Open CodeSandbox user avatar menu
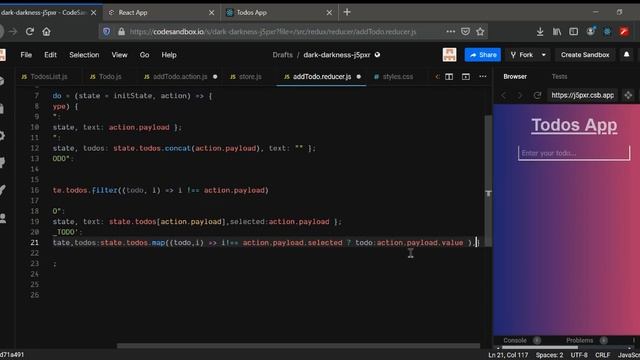Image resolution: width=640 pixels, height=360 pixels. (449, 55)
